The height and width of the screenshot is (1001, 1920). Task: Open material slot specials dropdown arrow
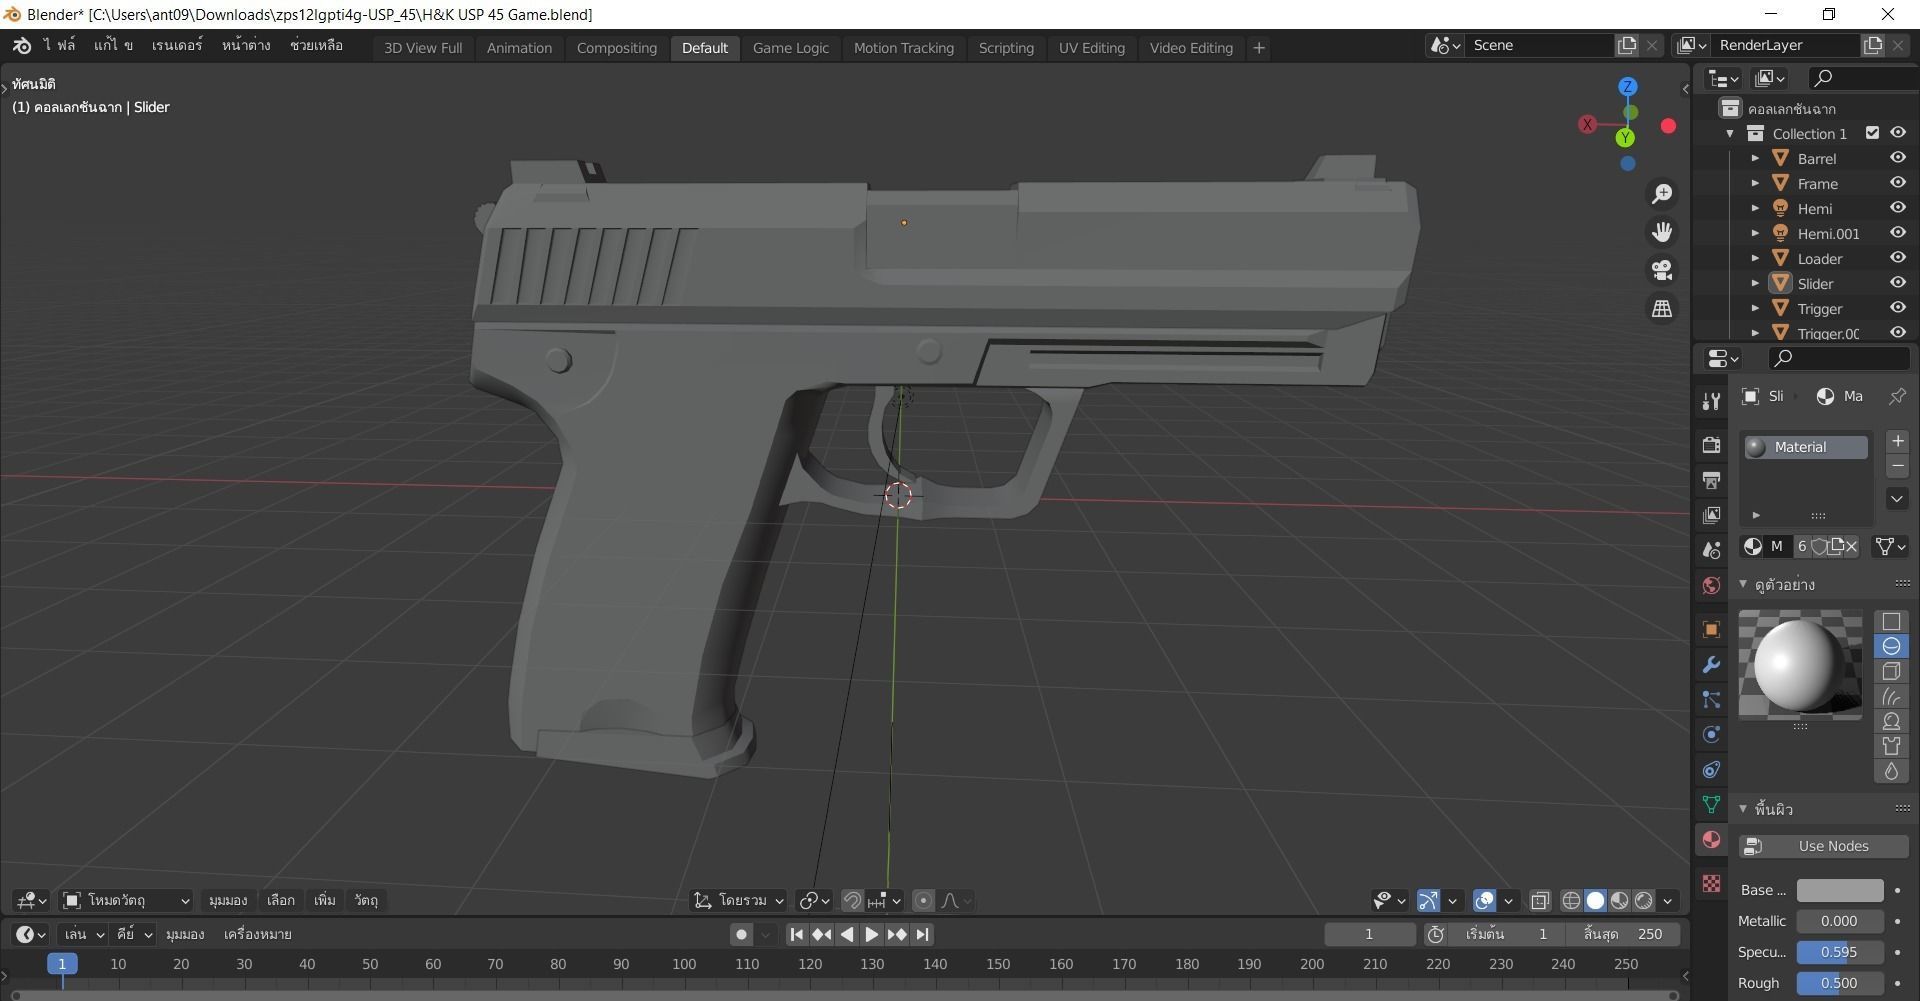tap(1896, 498)
